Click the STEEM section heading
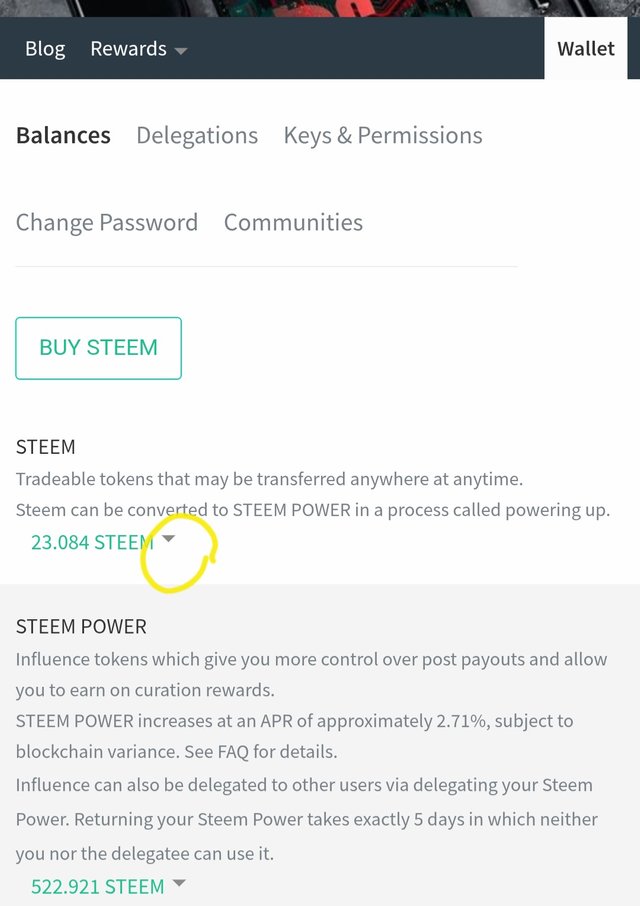The height and width of the screenshot is (906, 640). coord(46,447)
